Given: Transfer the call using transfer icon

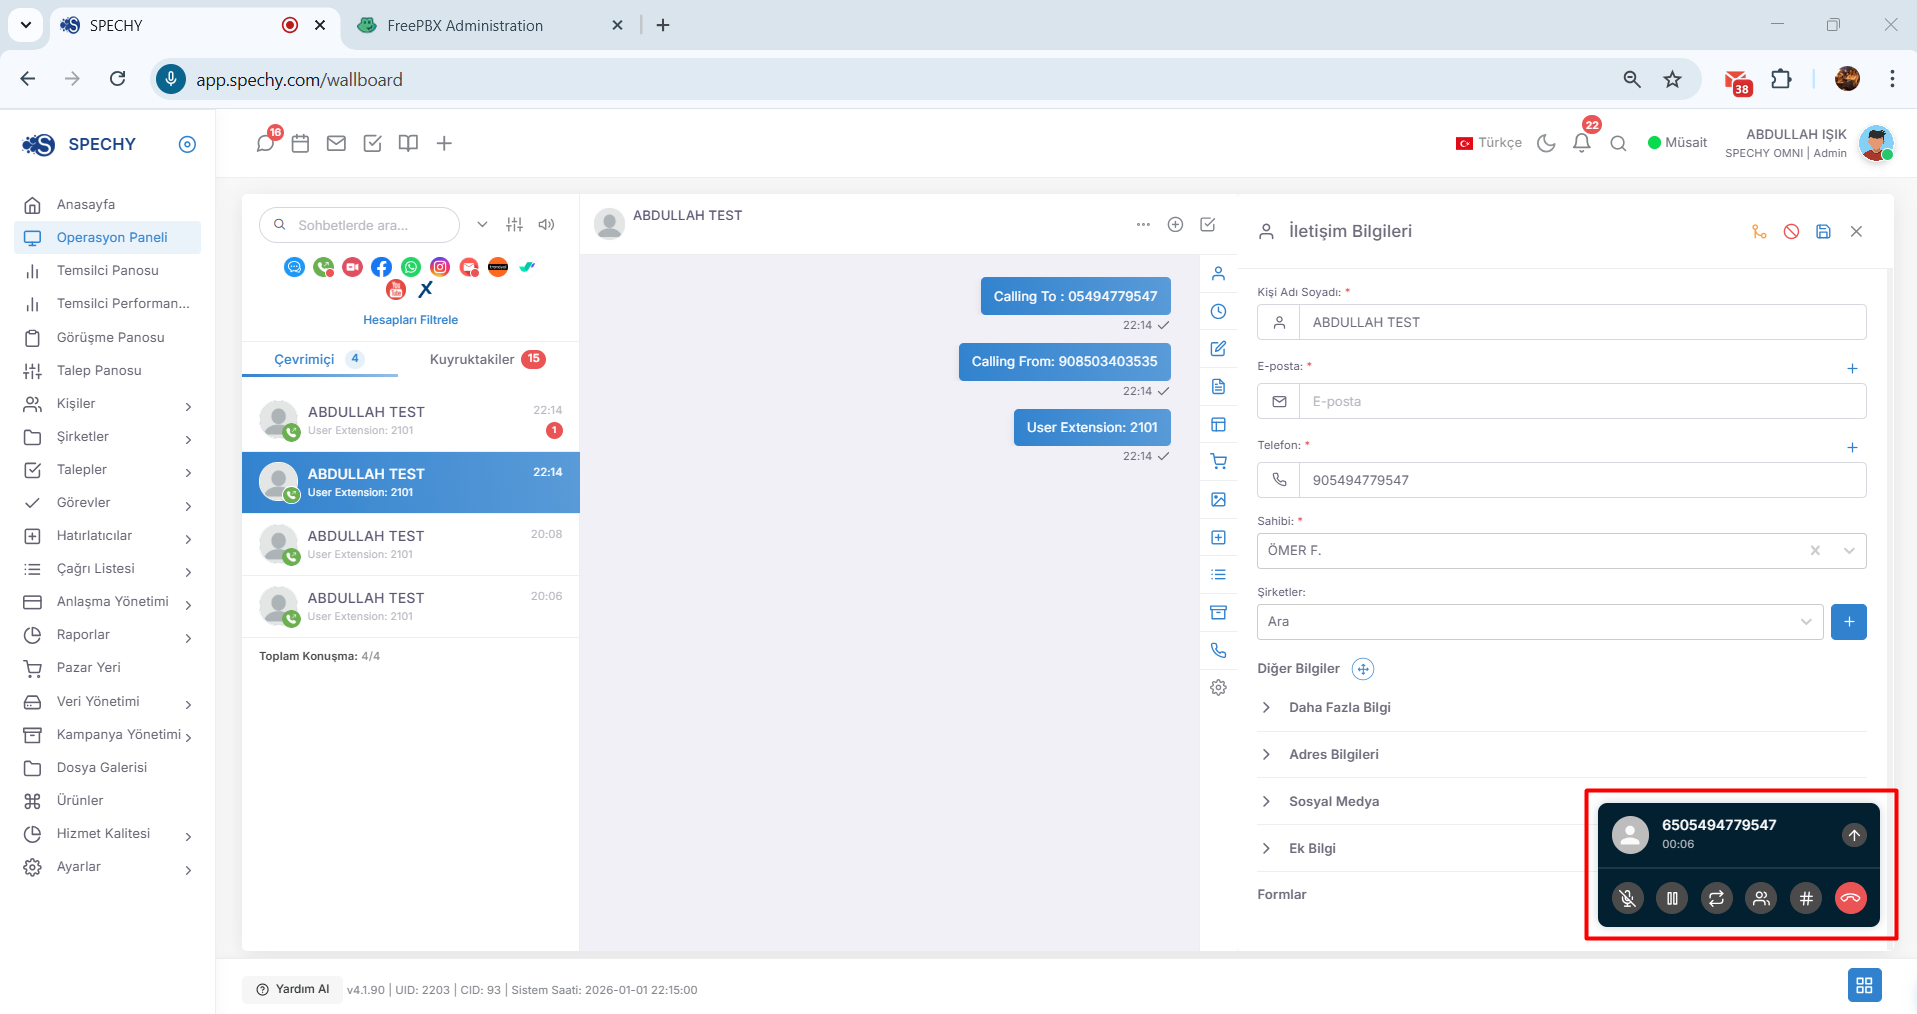Looking at the screenshot, I should 1717,898.
